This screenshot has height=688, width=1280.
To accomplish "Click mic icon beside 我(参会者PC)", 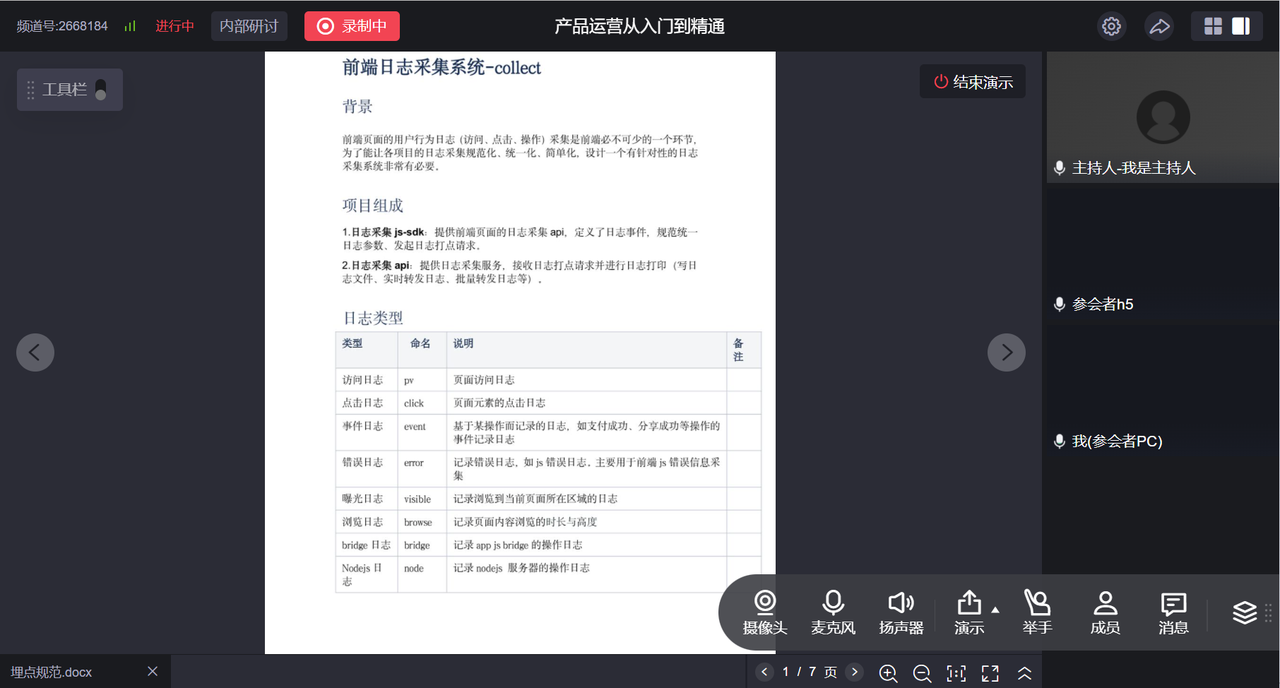I will coord(1060,441).
